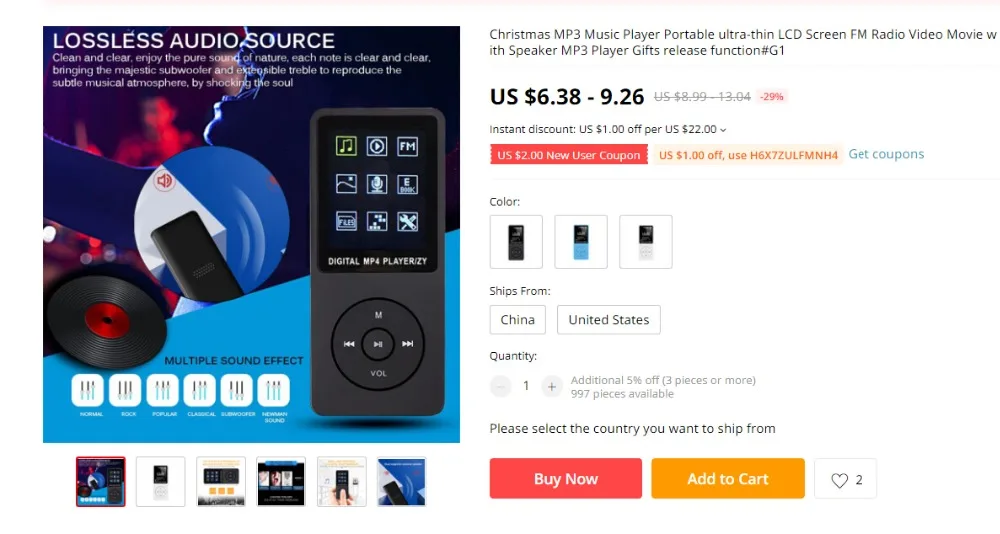1000x534 pixels.
Task: Select United States ships-from option
Action: [608, 320]
